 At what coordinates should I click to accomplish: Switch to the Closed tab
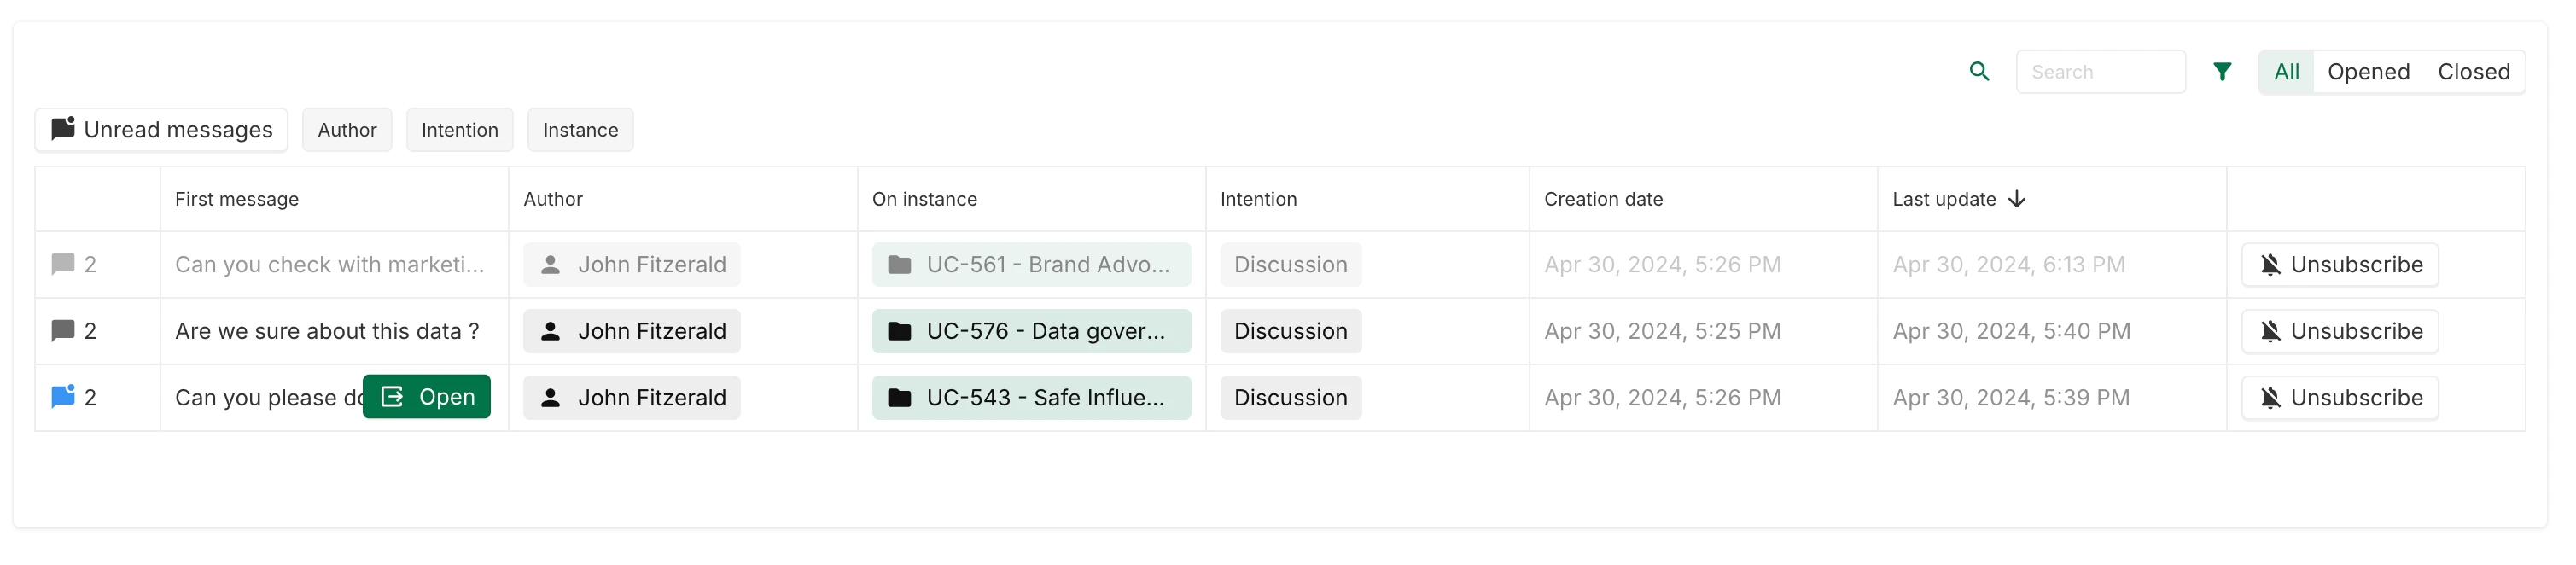[2473, 72]
